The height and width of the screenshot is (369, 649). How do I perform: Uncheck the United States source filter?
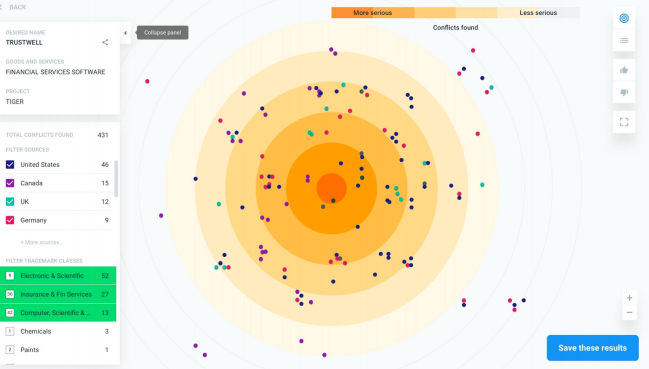[x=10, y=165]
